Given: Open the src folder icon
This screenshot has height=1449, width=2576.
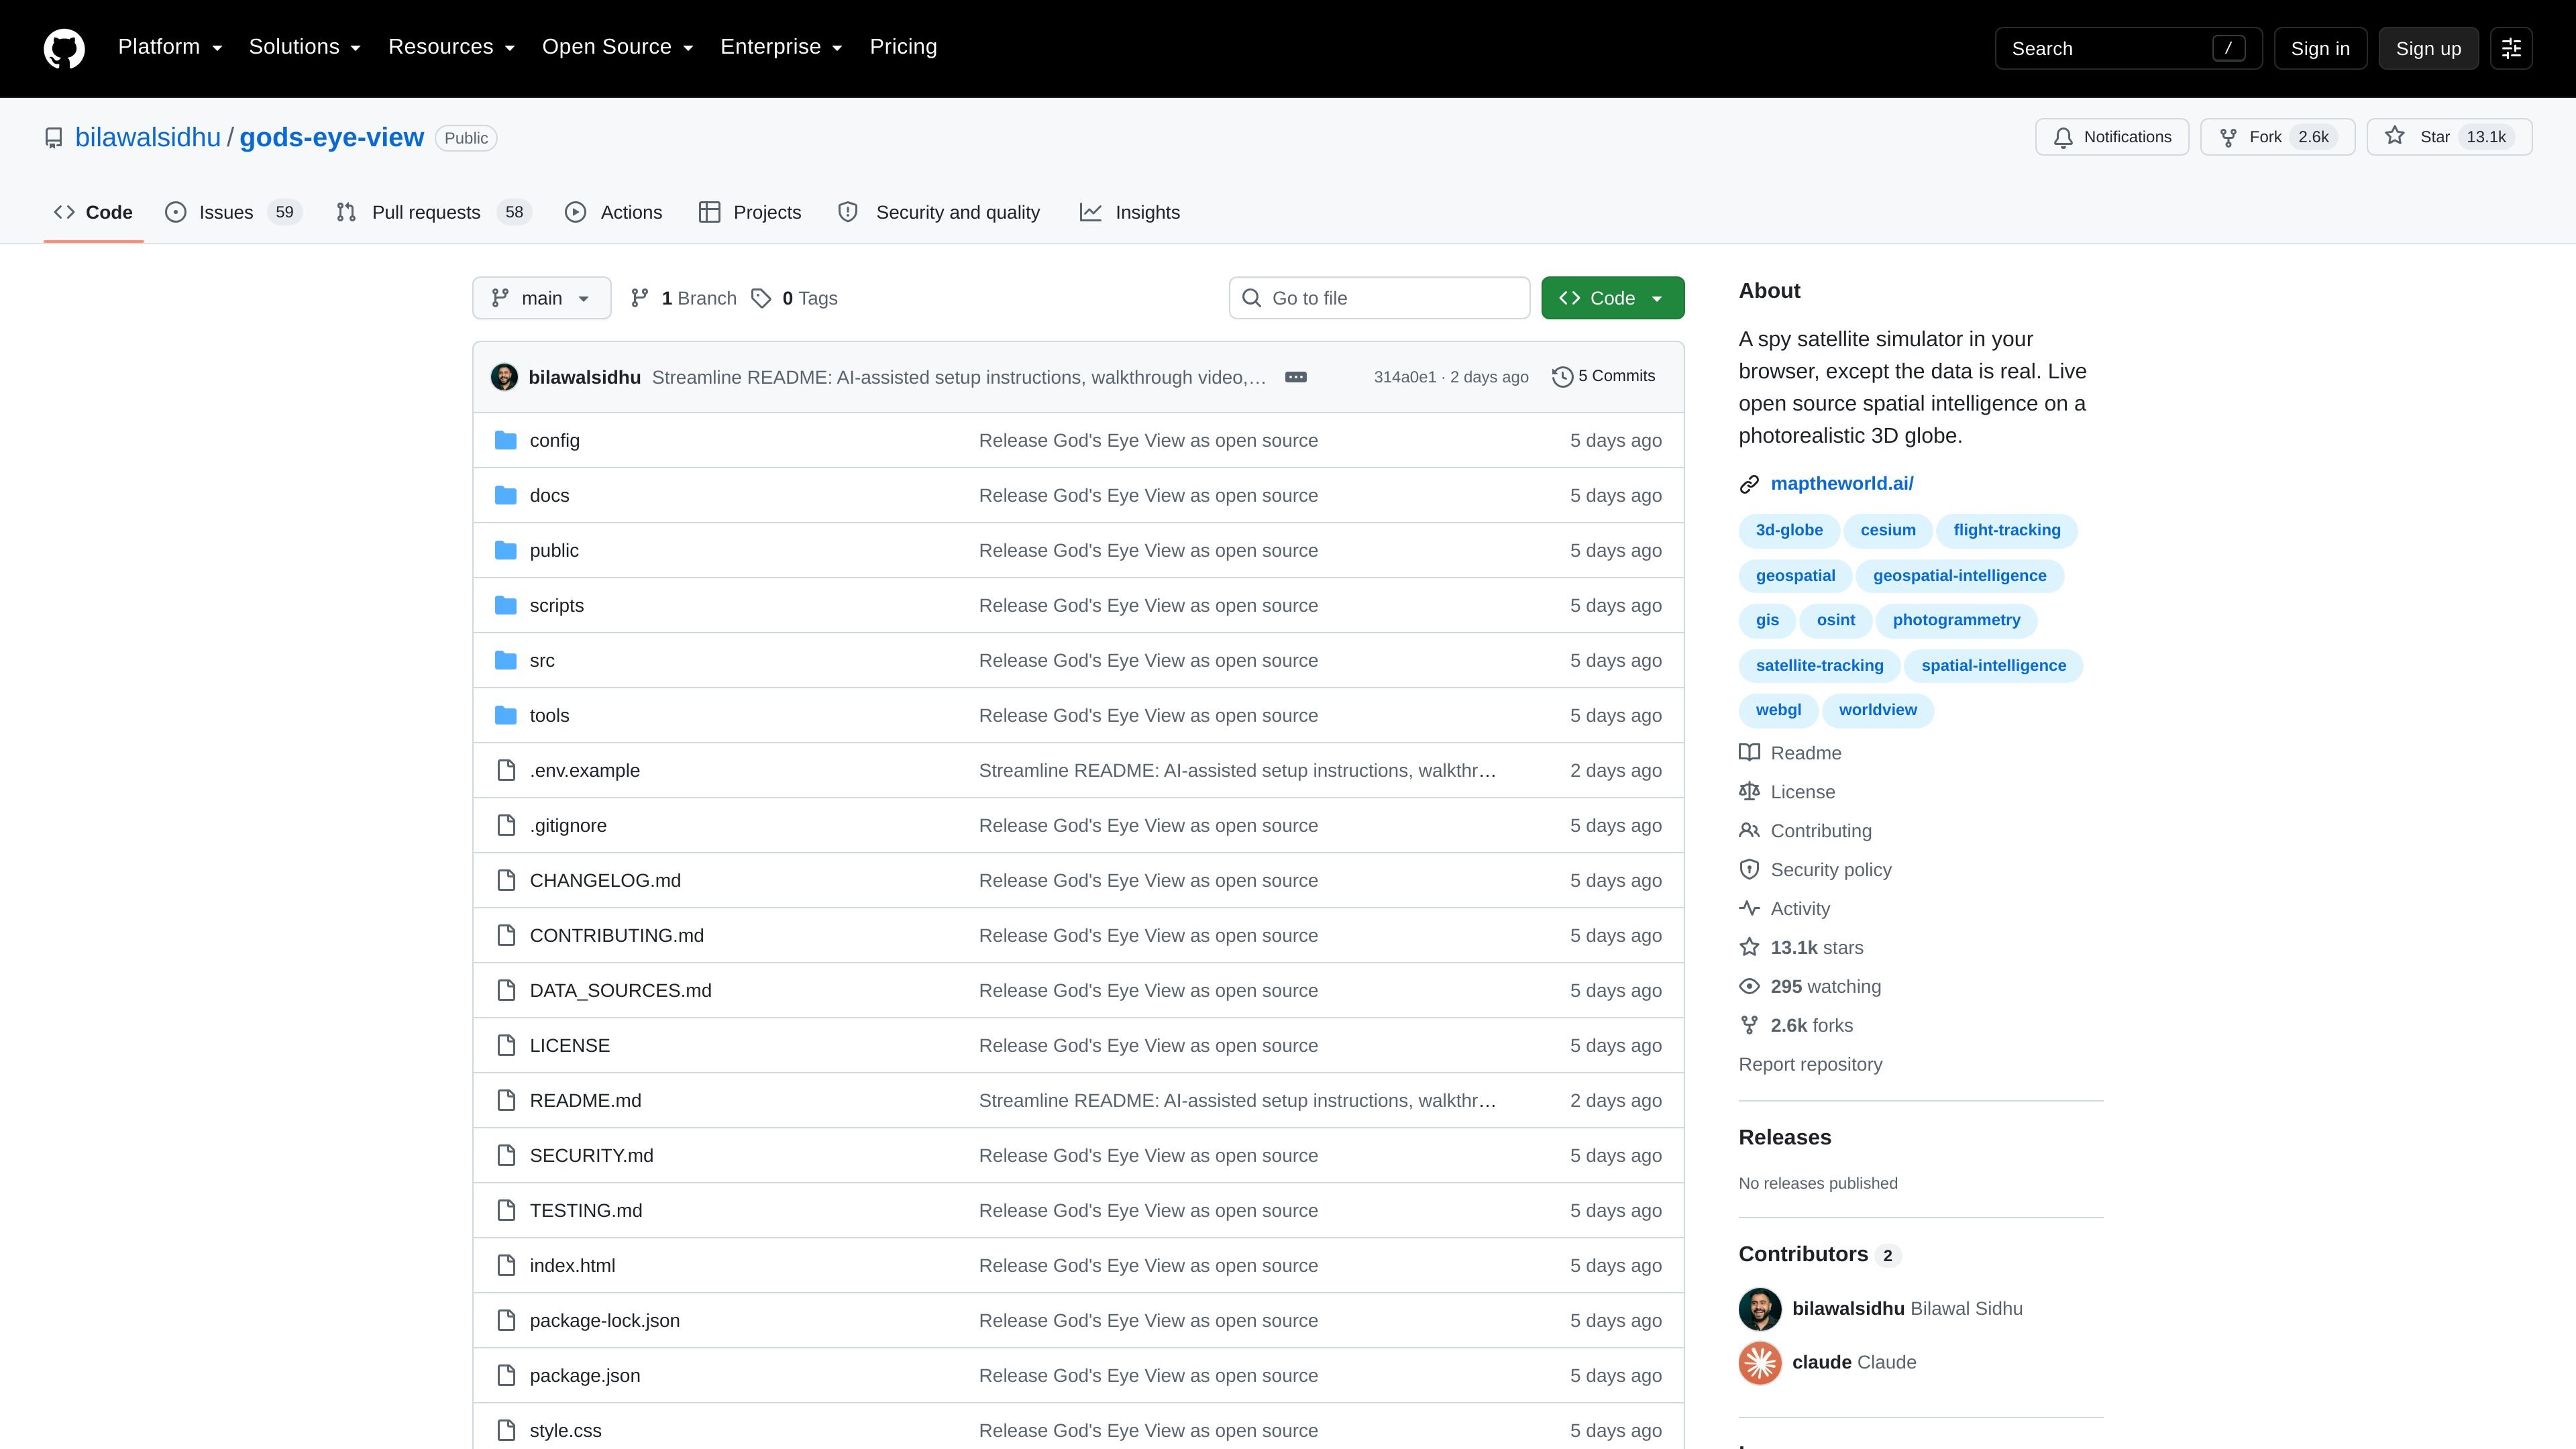Looking at the screenshot, I should coord(506,660).
